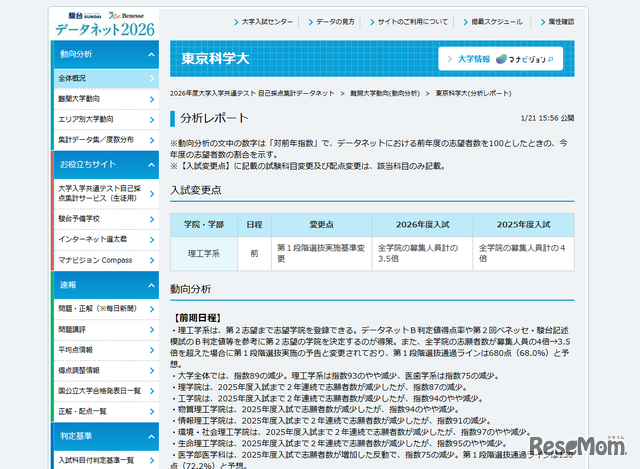Click the 【前期日程】 label

click(197, 318)
